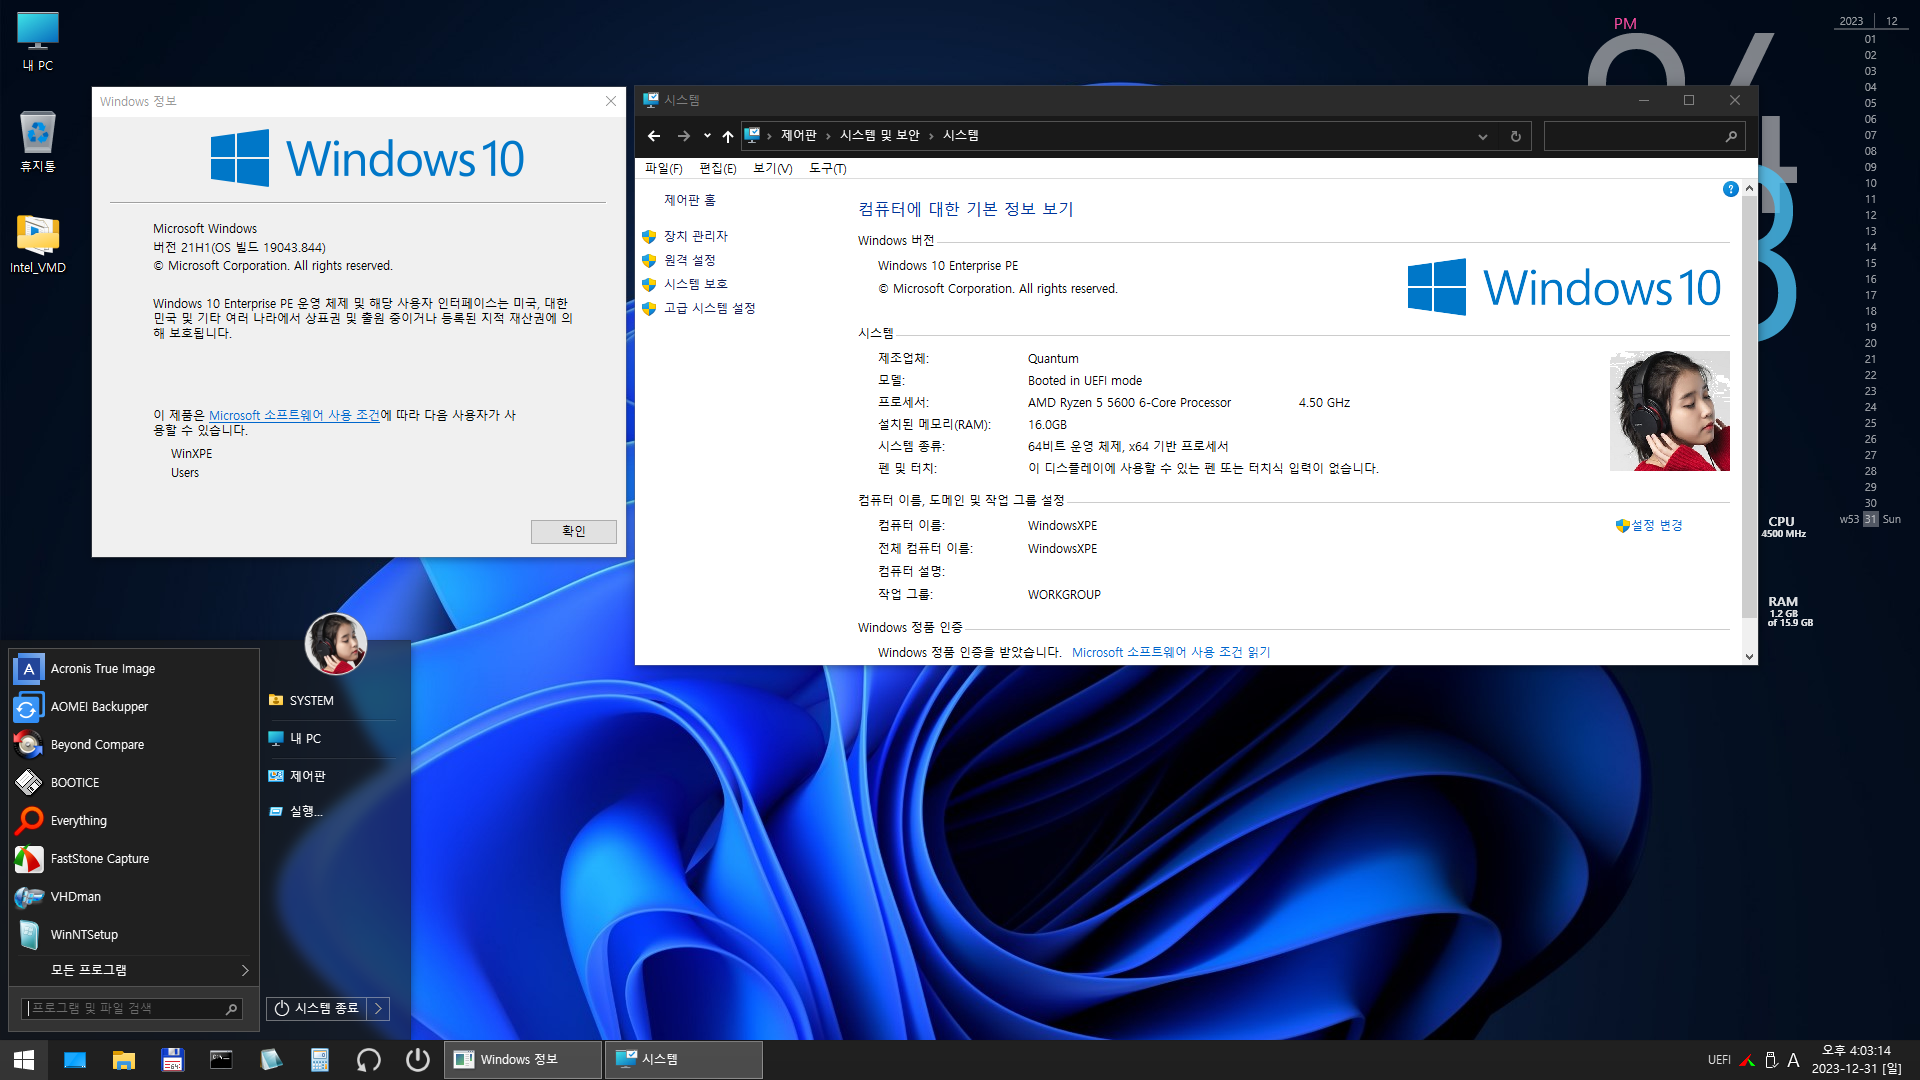1920x1080 pixels.
Task: Click the user avatar in start menu
Action: 336,644
